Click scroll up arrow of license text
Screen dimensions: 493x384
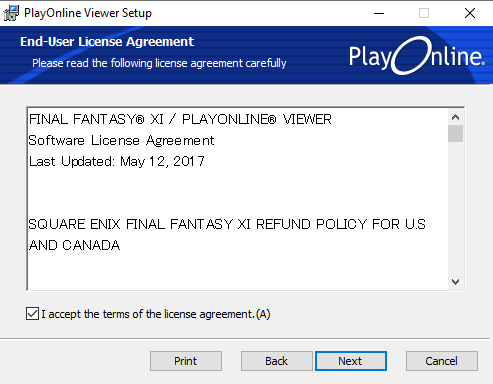coord(455,117)
